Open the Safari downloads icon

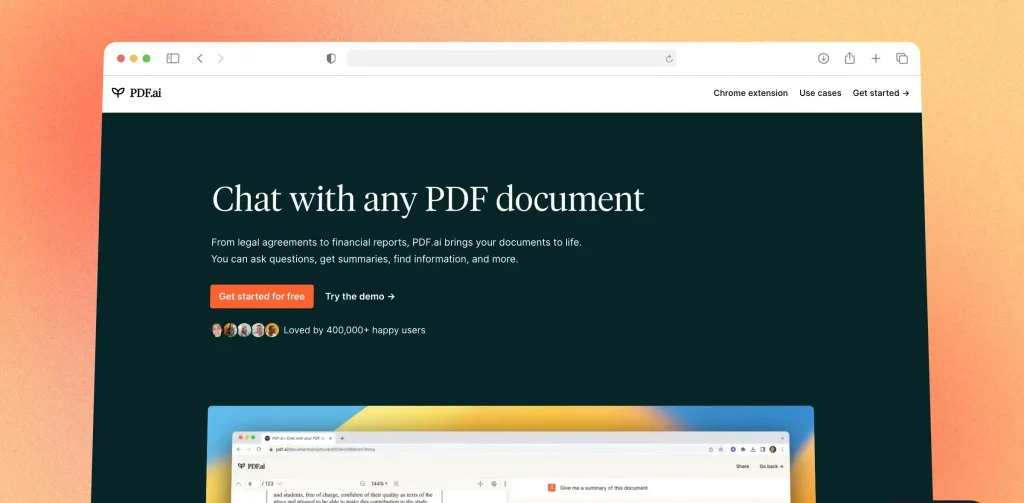tap(823, 59)
